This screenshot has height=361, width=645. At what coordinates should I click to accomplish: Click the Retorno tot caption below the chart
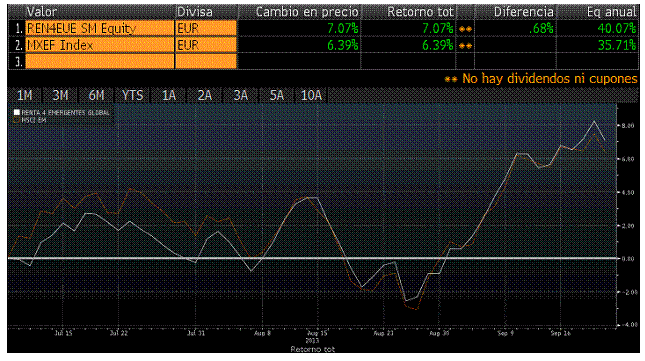313,349
